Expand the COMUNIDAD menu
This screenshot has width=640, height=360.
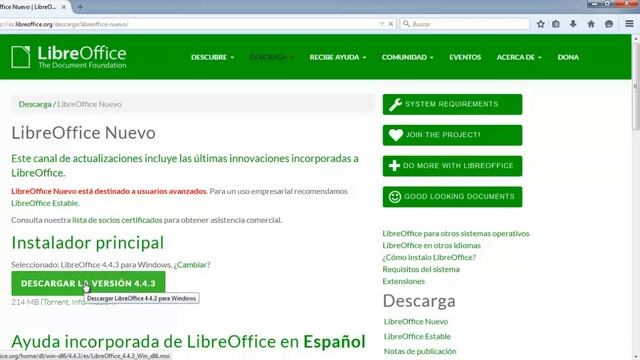tap(407, 57)
